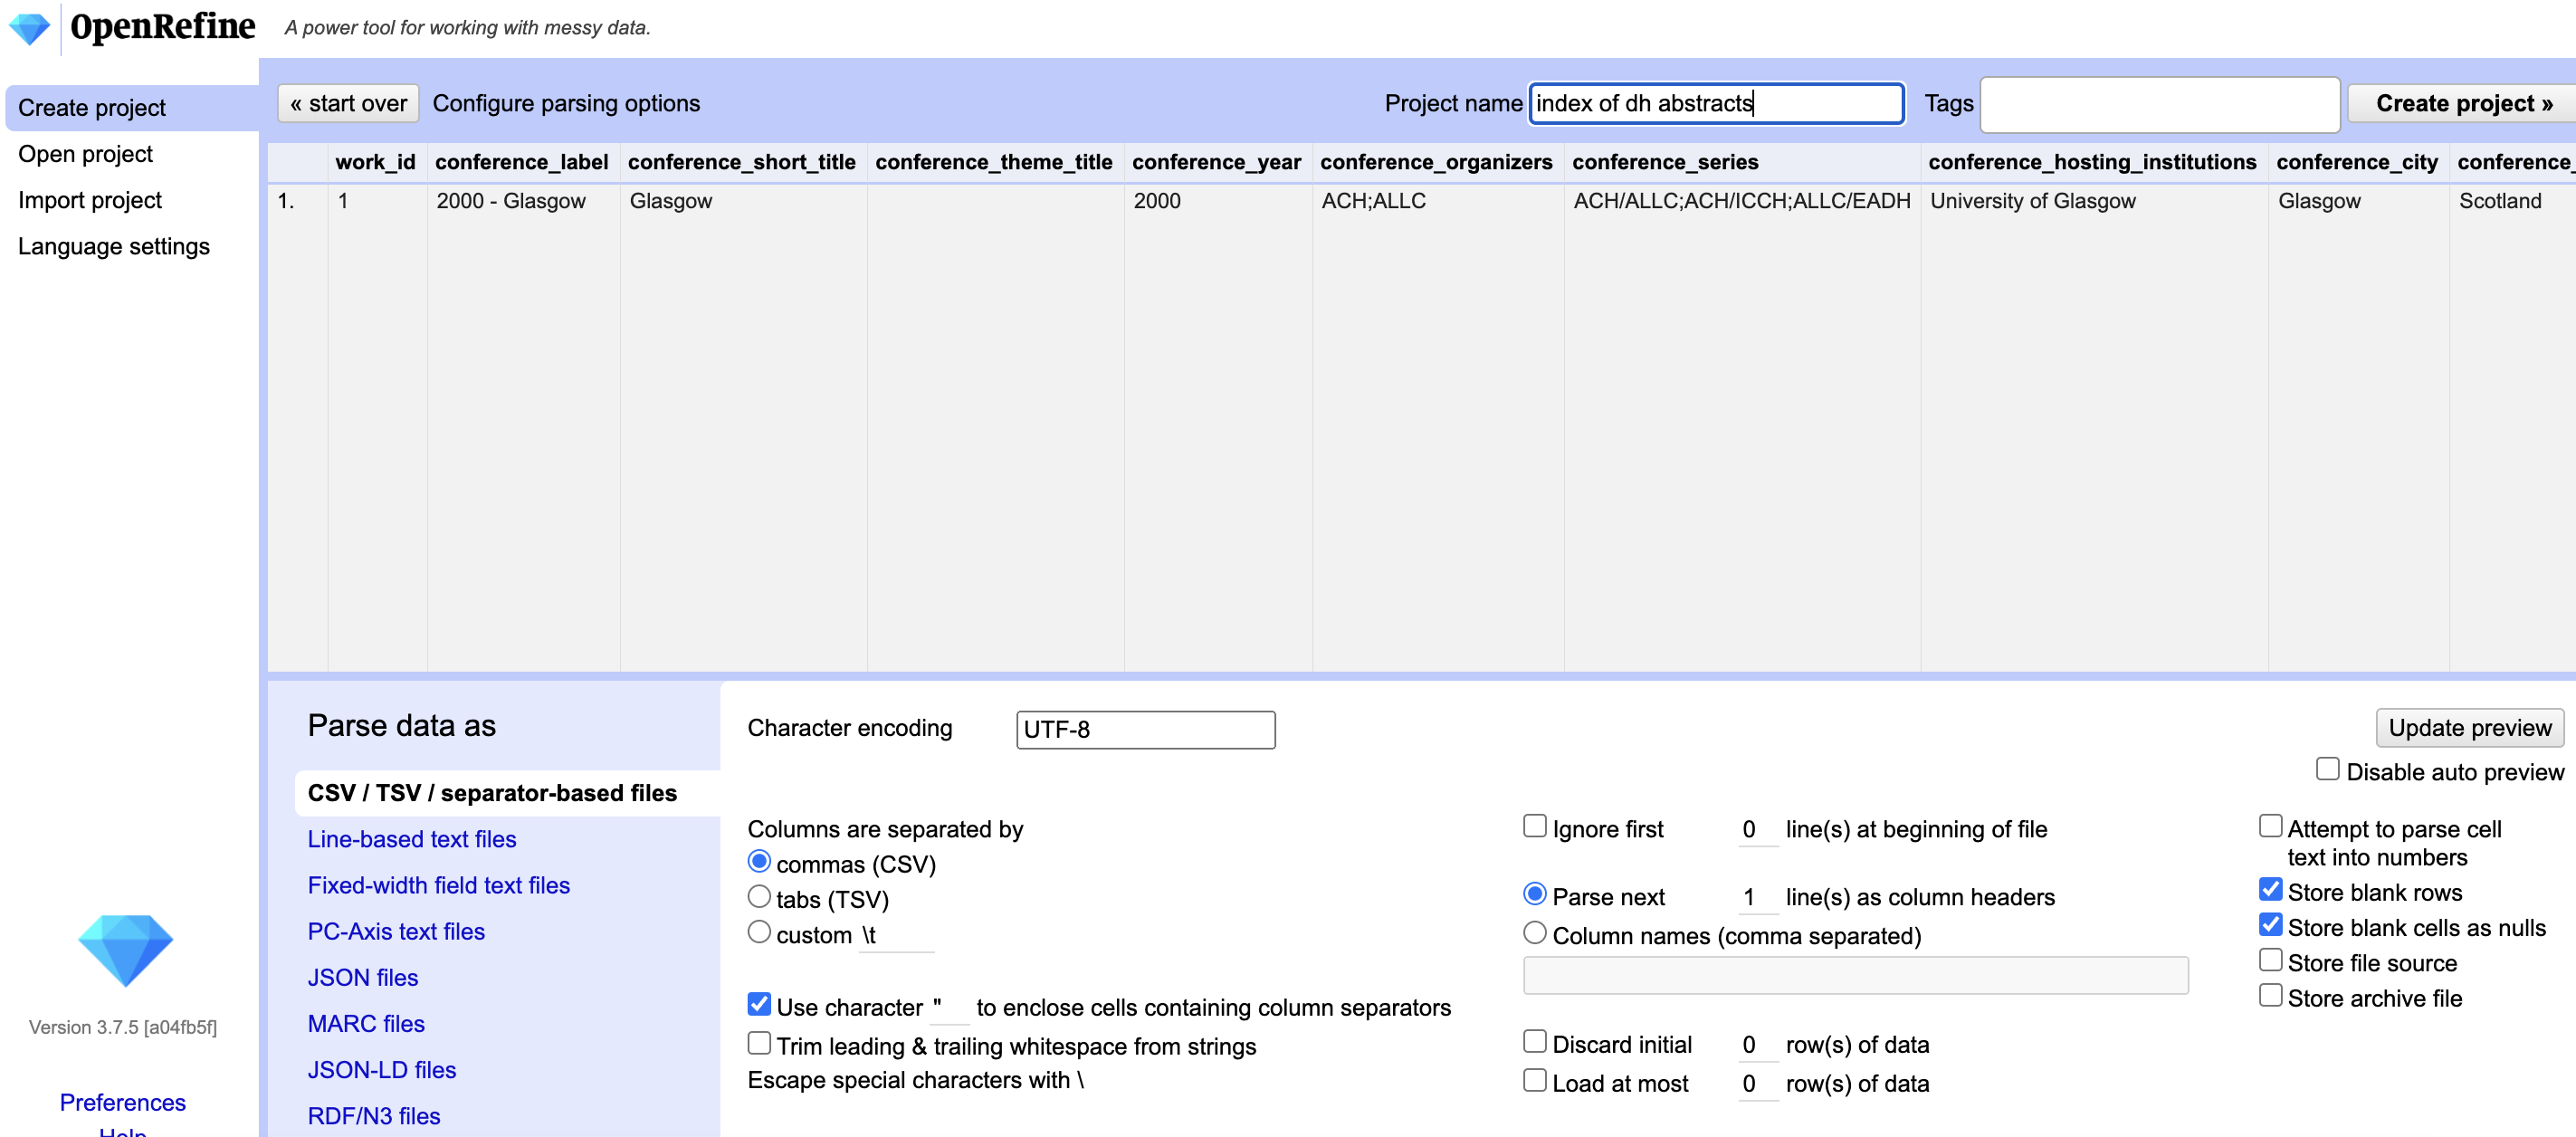The width and height of the screenshot is (2576, 1137).
Task: Choose Column names (comma separated) radio option
Action: click(x=1534, y=933)
